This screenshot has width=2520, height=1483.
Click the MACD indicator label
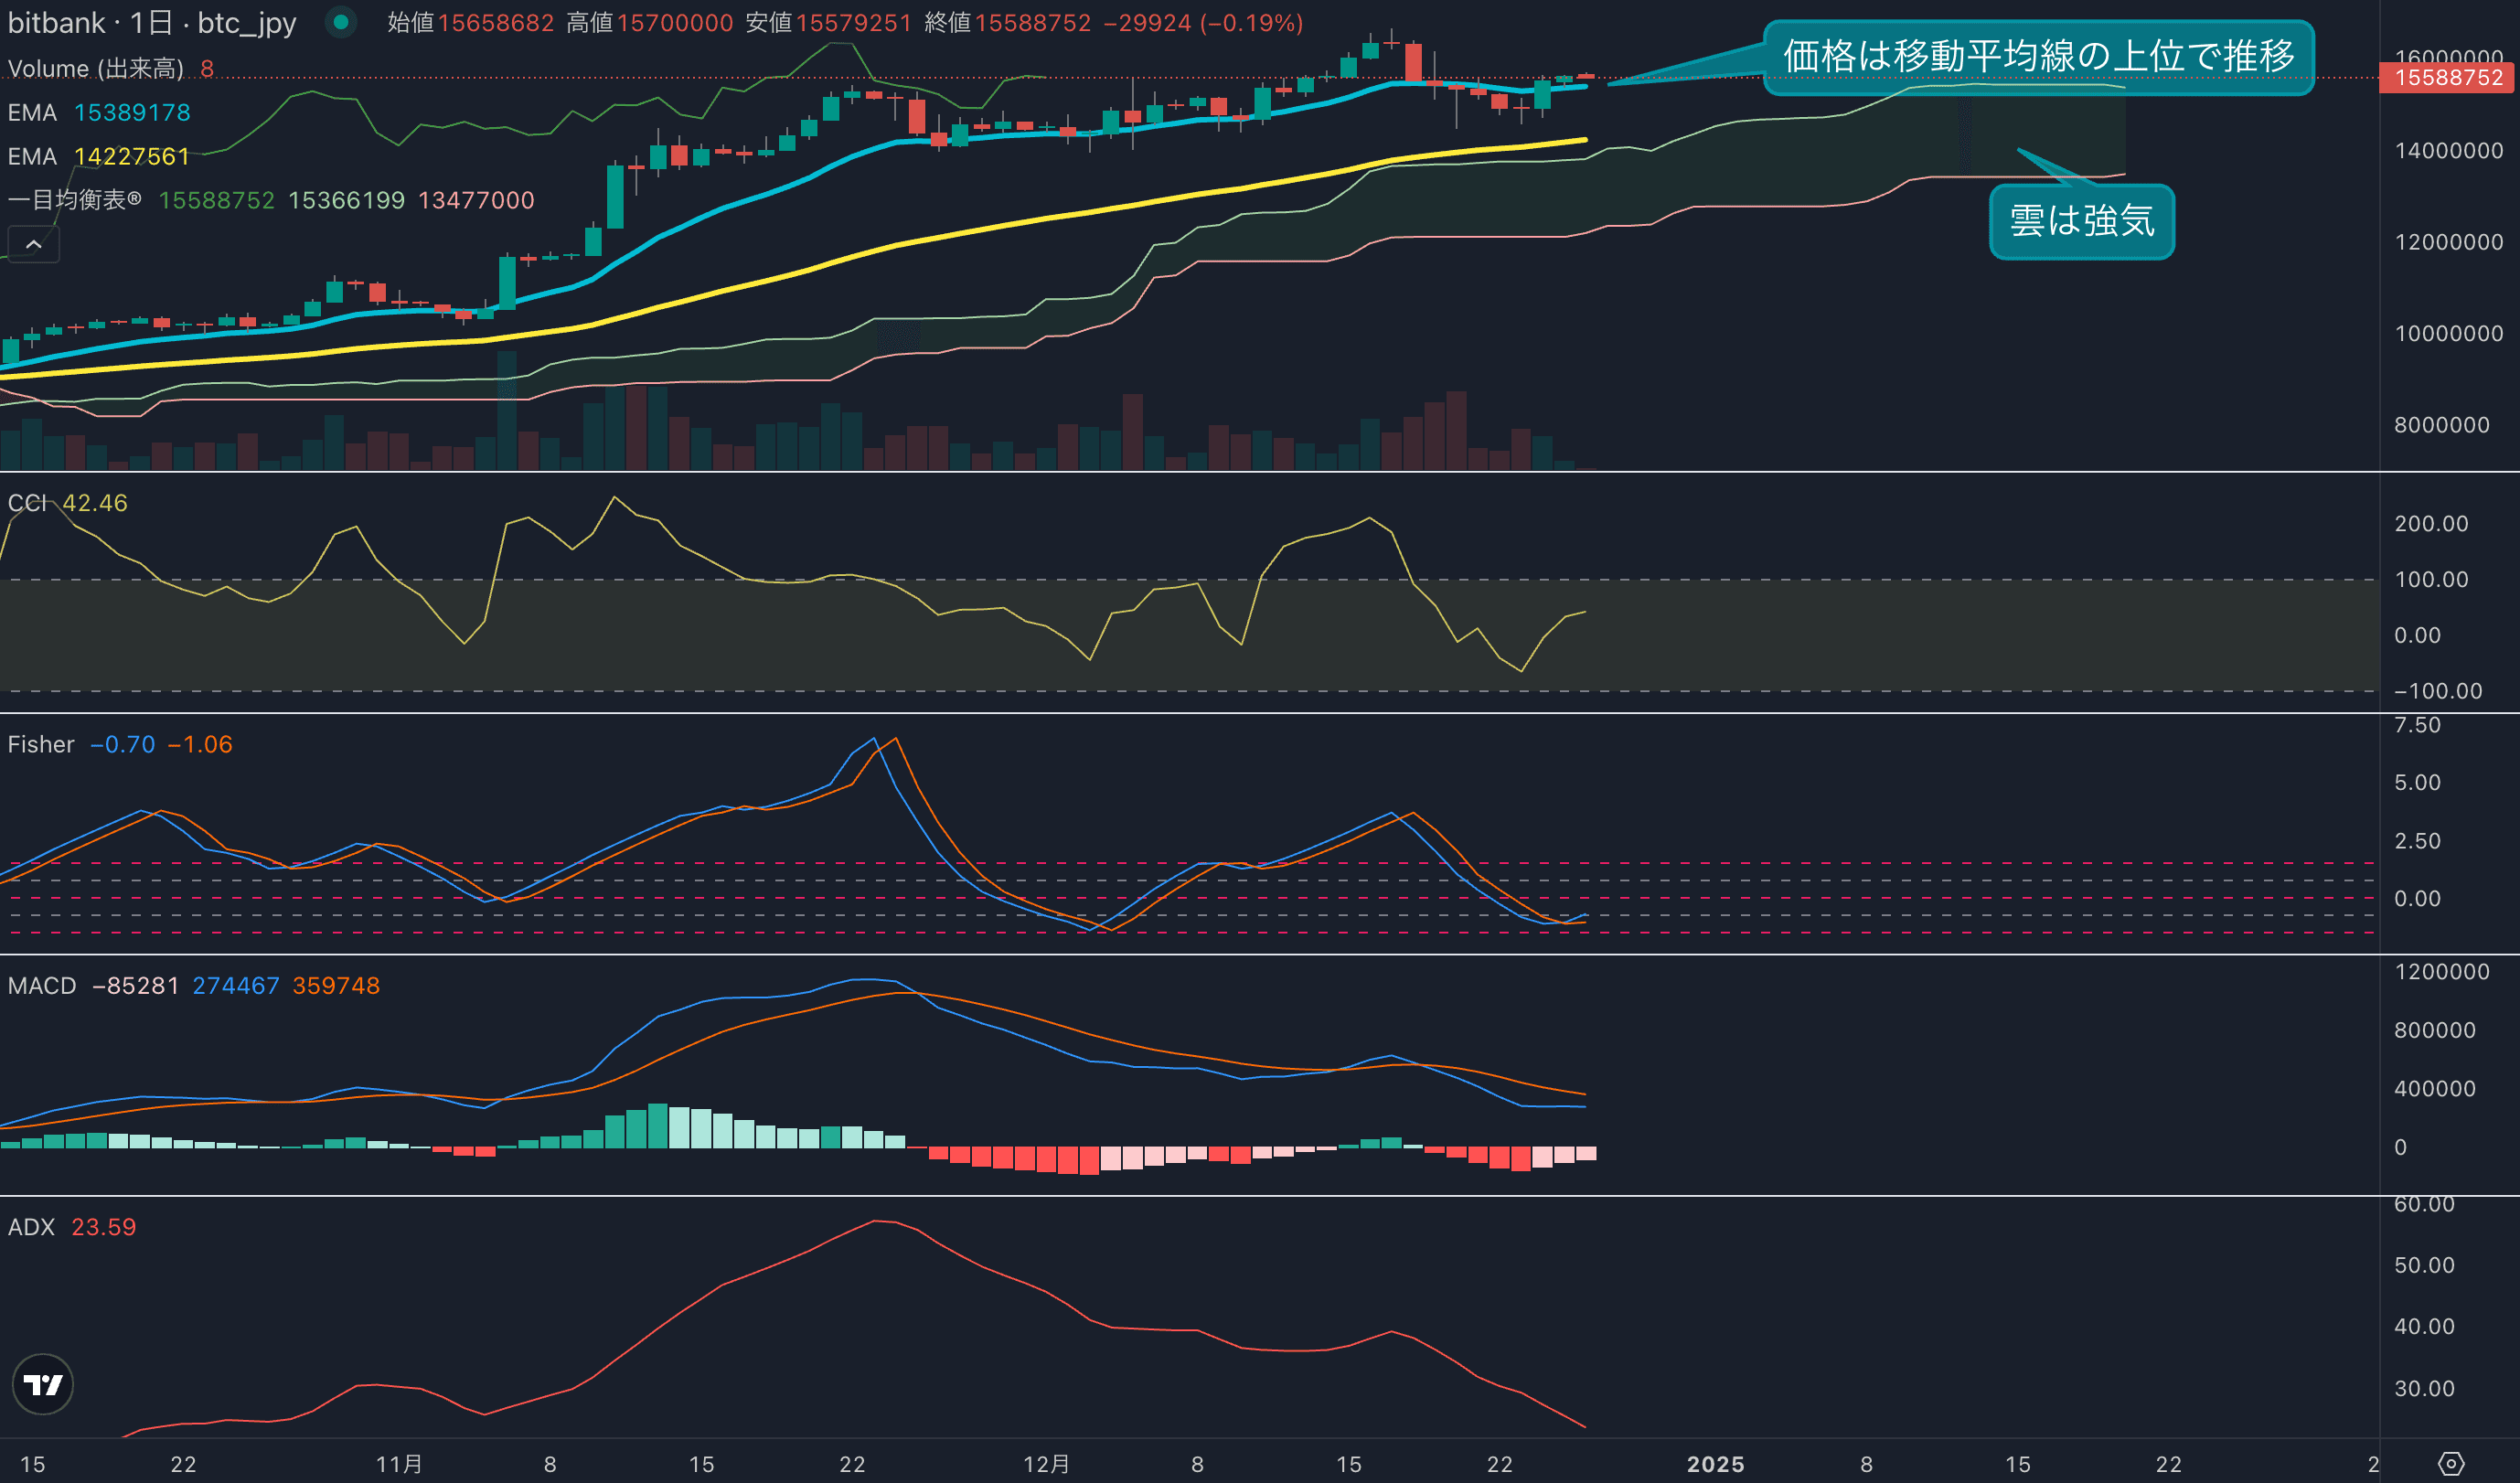coord(42,985)
